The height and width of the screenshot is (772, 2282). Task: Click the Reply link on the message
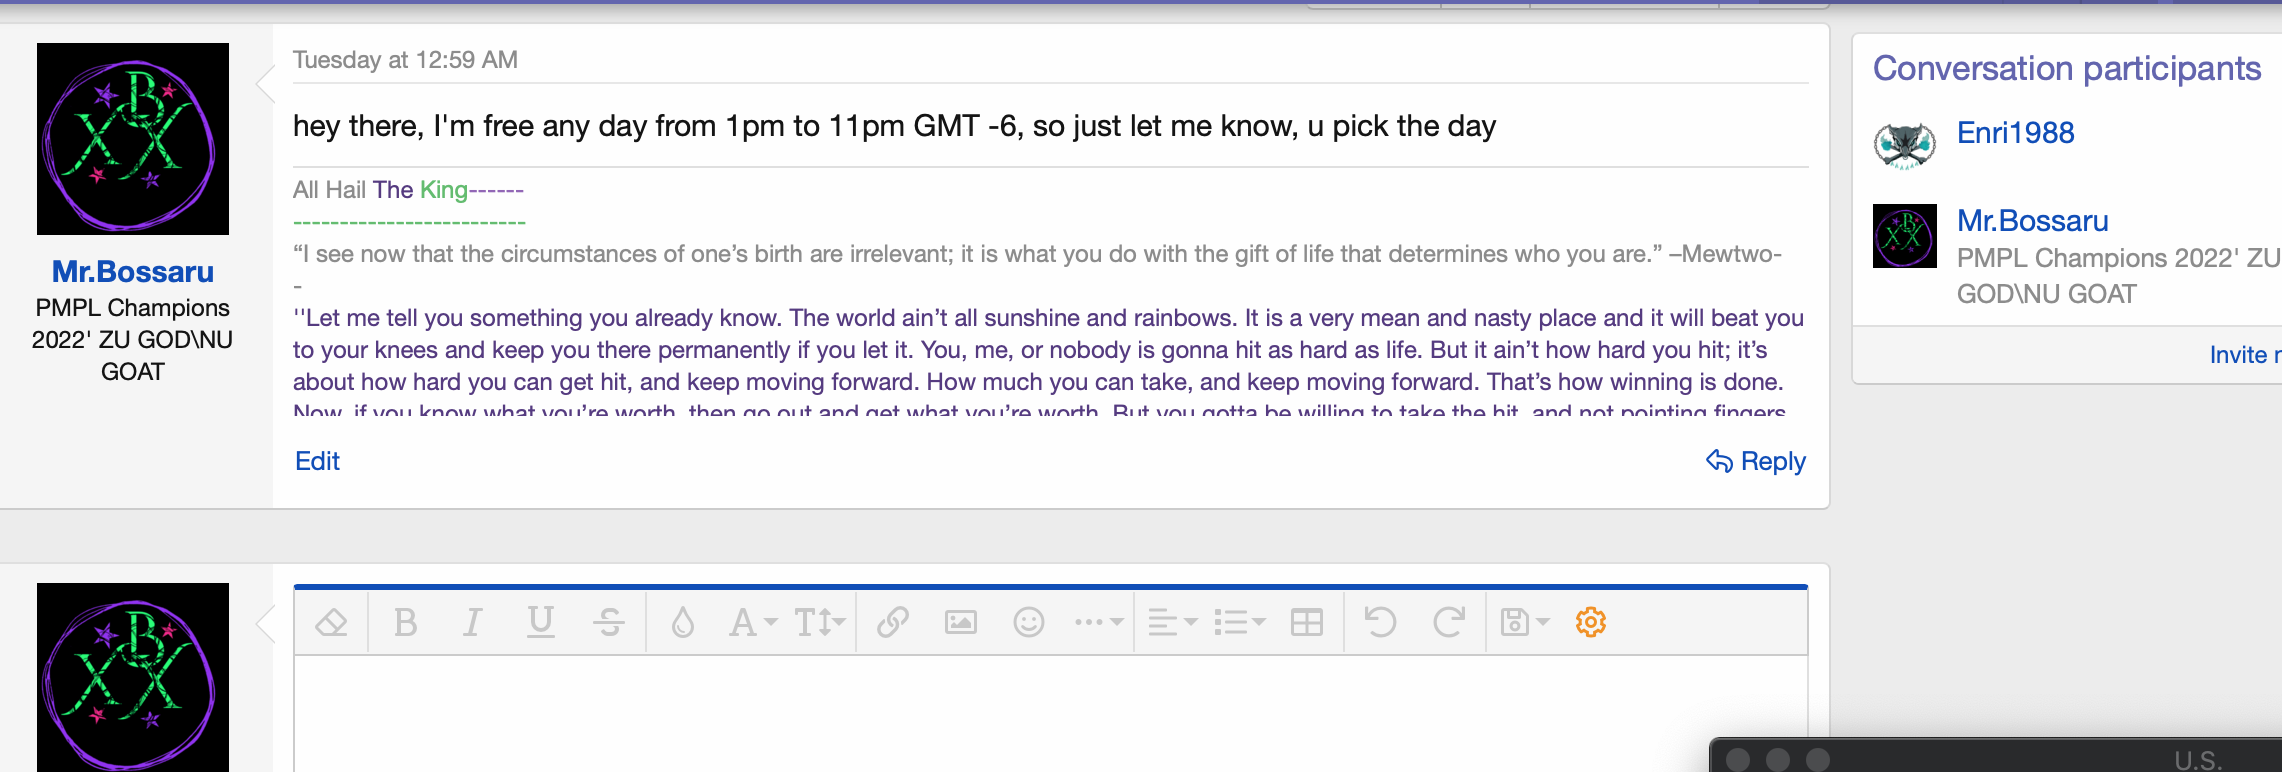click(x=1756, y=461)
